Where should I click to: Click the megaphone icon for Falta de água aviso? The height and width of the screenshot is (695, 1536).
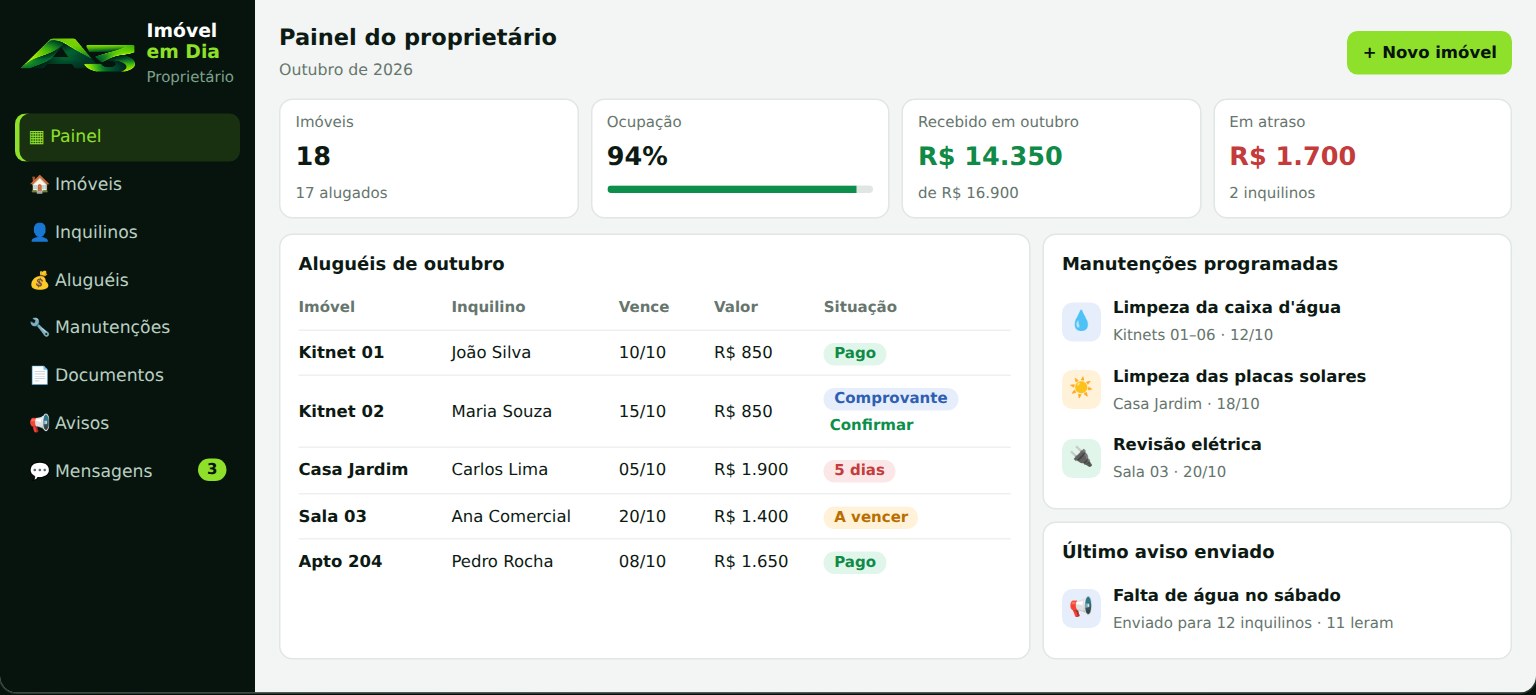(x=1081, y=608)
